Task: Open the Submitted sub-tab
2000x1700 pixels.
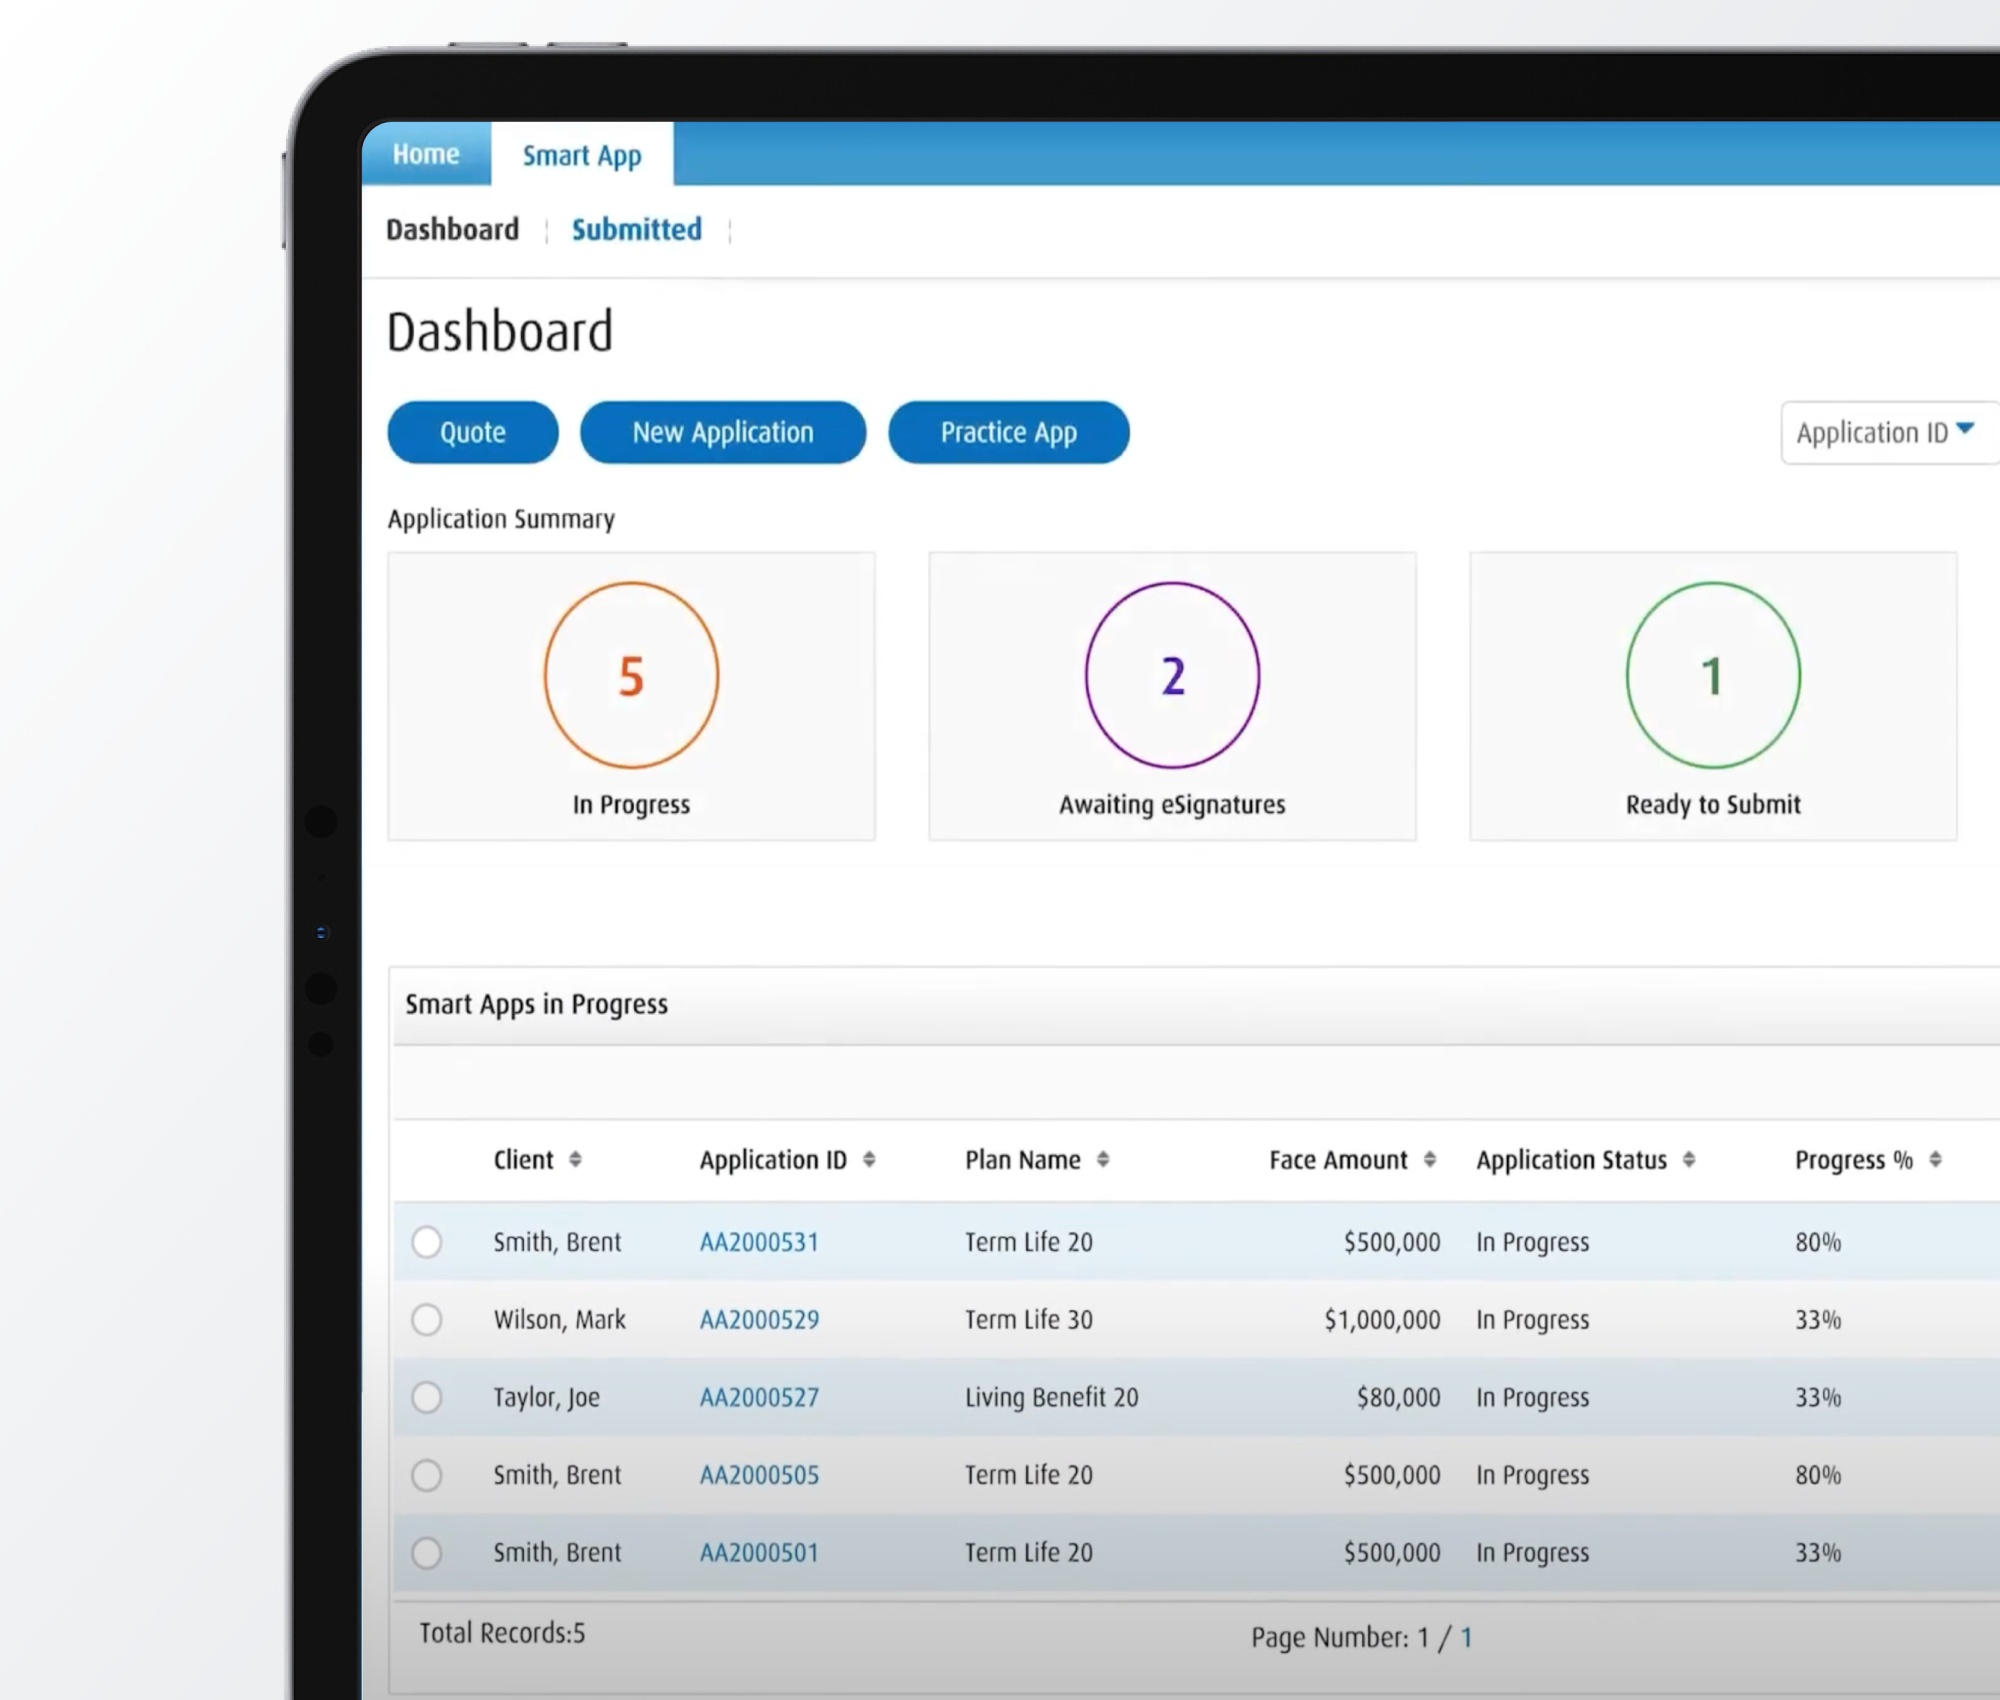Action: pos(636,230)
